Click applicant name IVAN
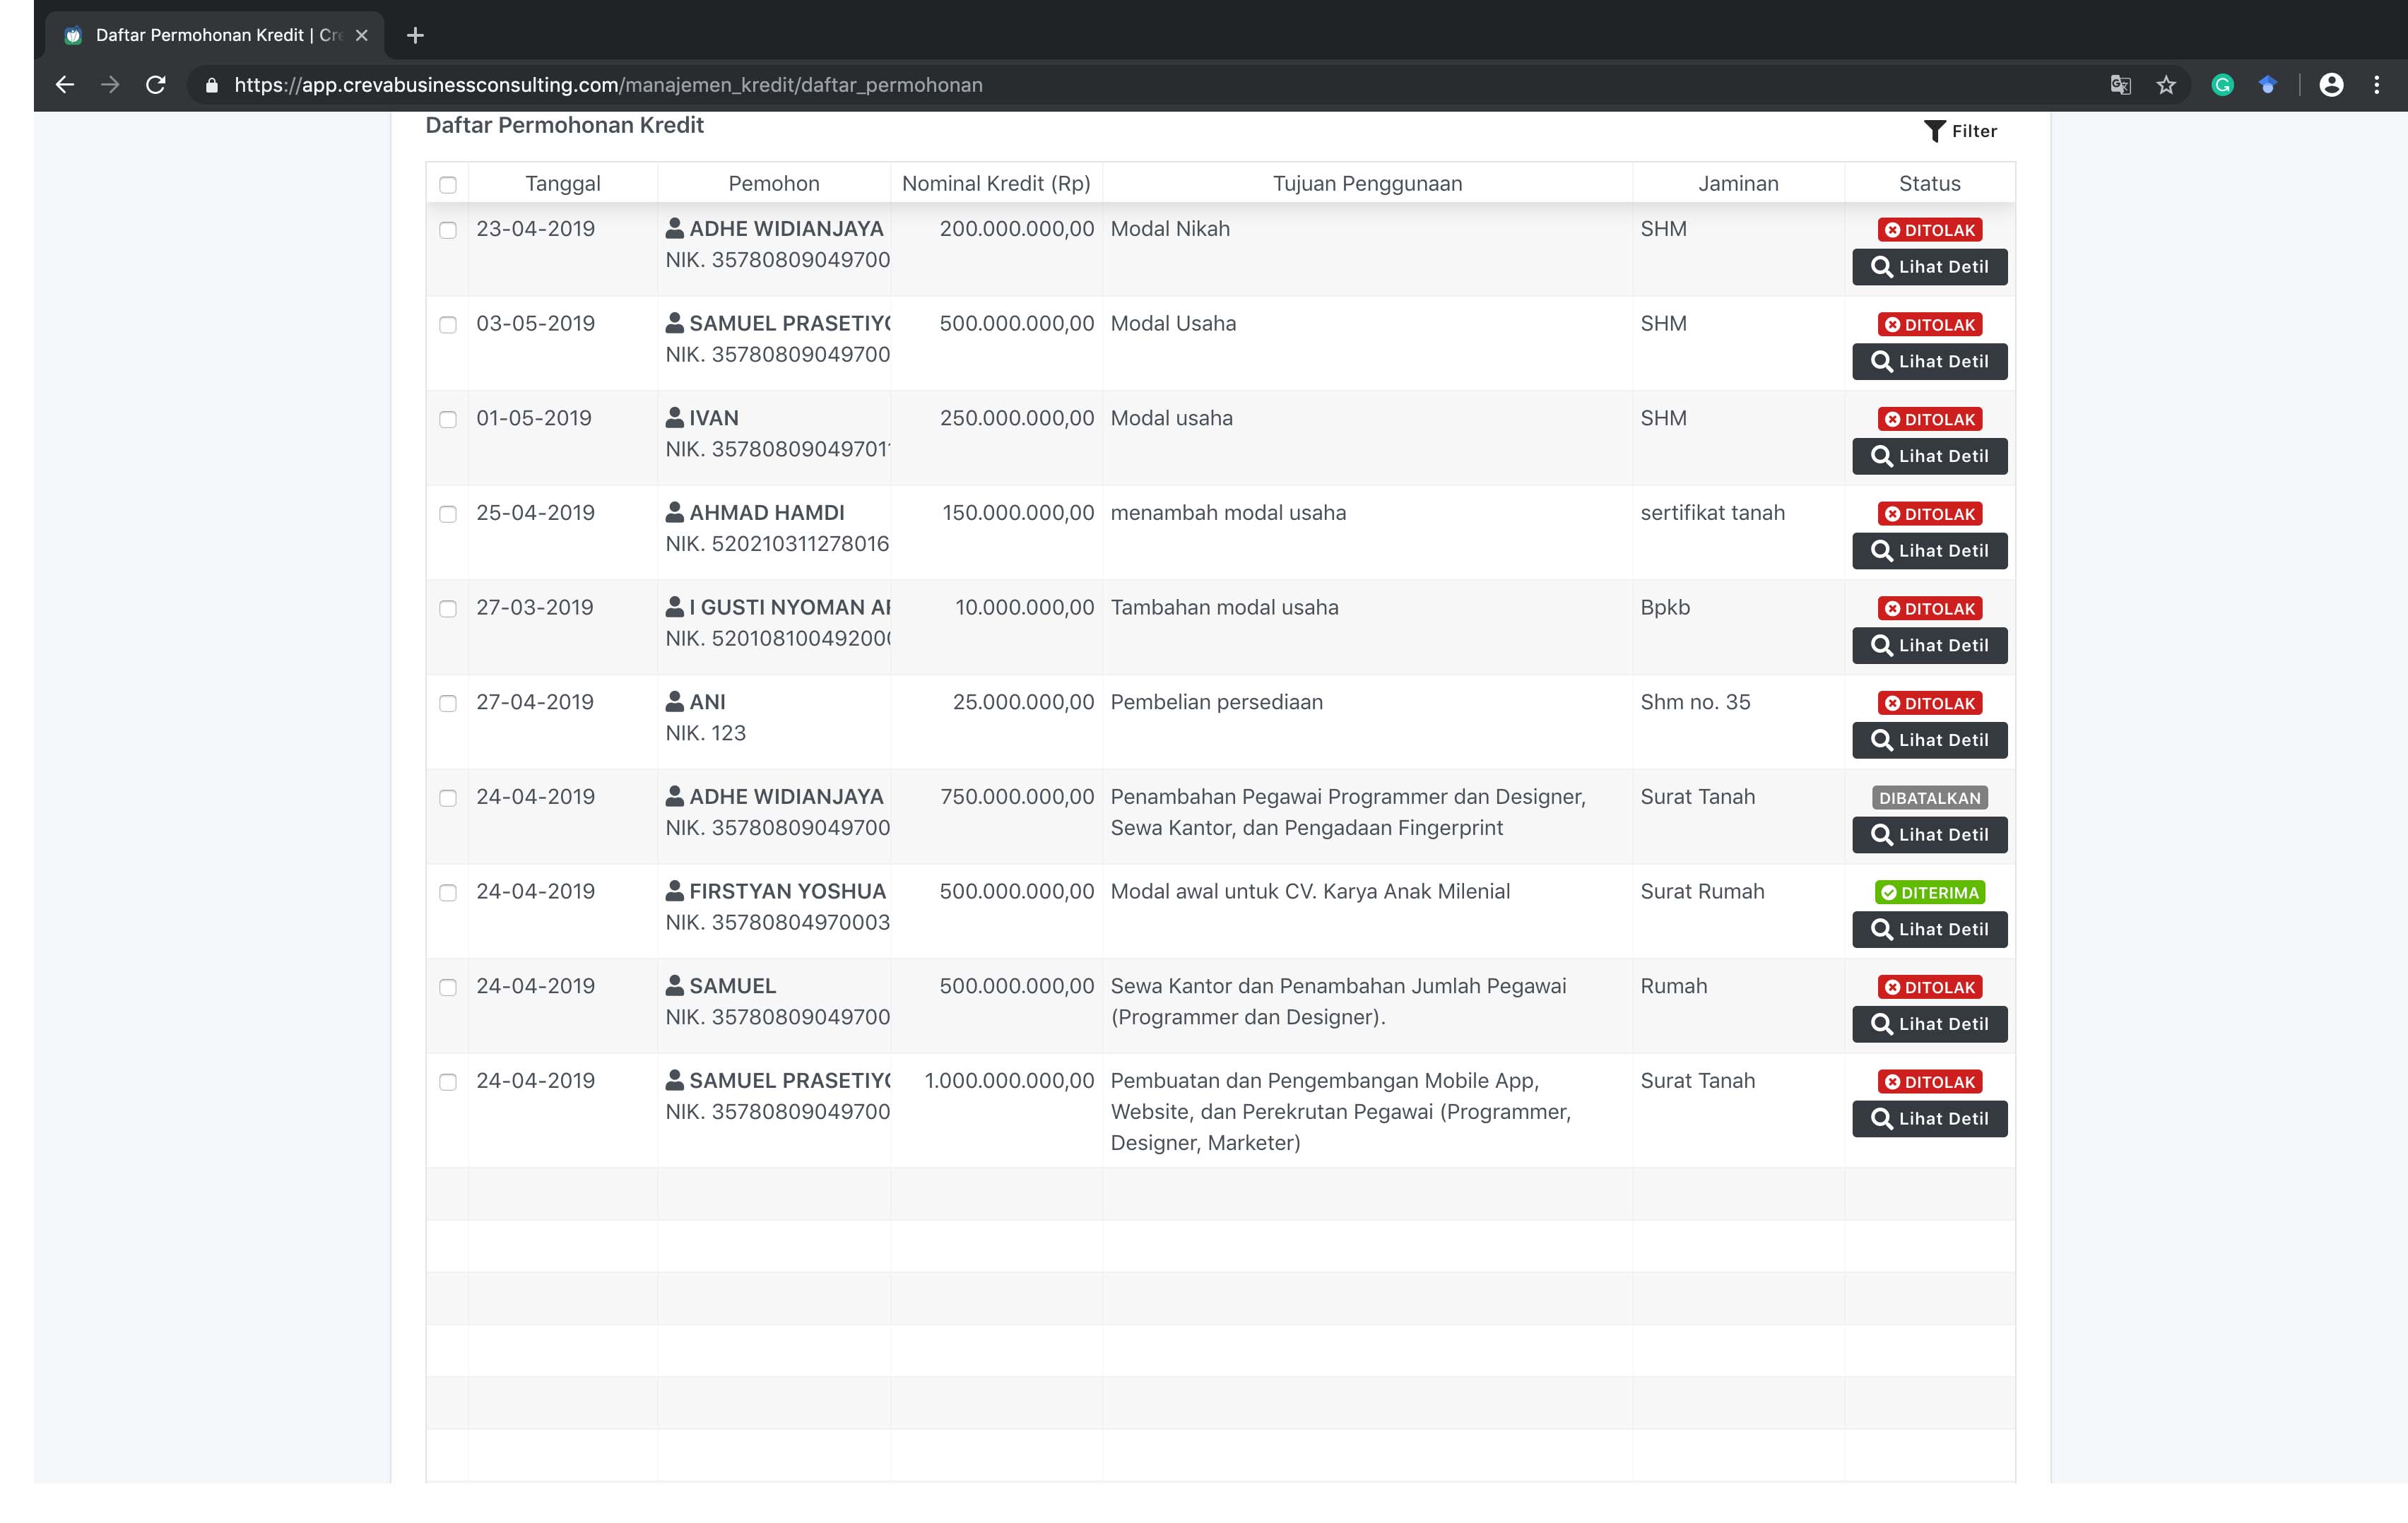Image resolution: width=2408 pixels, height=1523 pixels. pyautogui.click(x=714, y=418)
